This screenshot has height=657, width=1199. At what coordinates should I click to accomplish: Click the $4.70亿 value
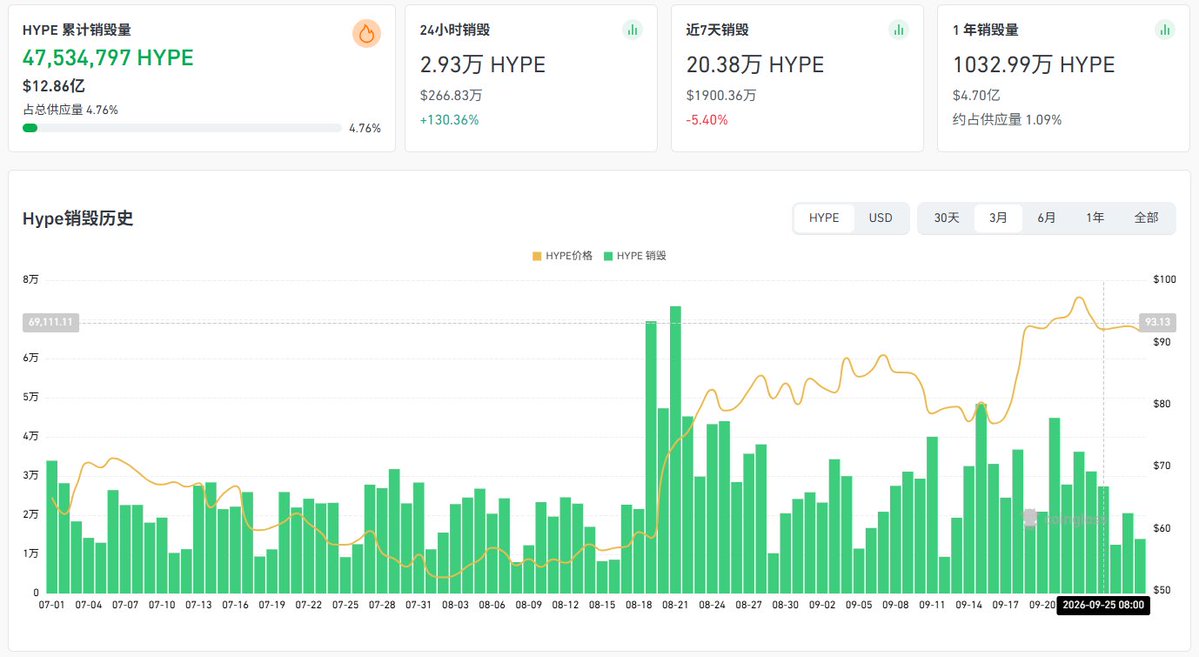(976, 95)
